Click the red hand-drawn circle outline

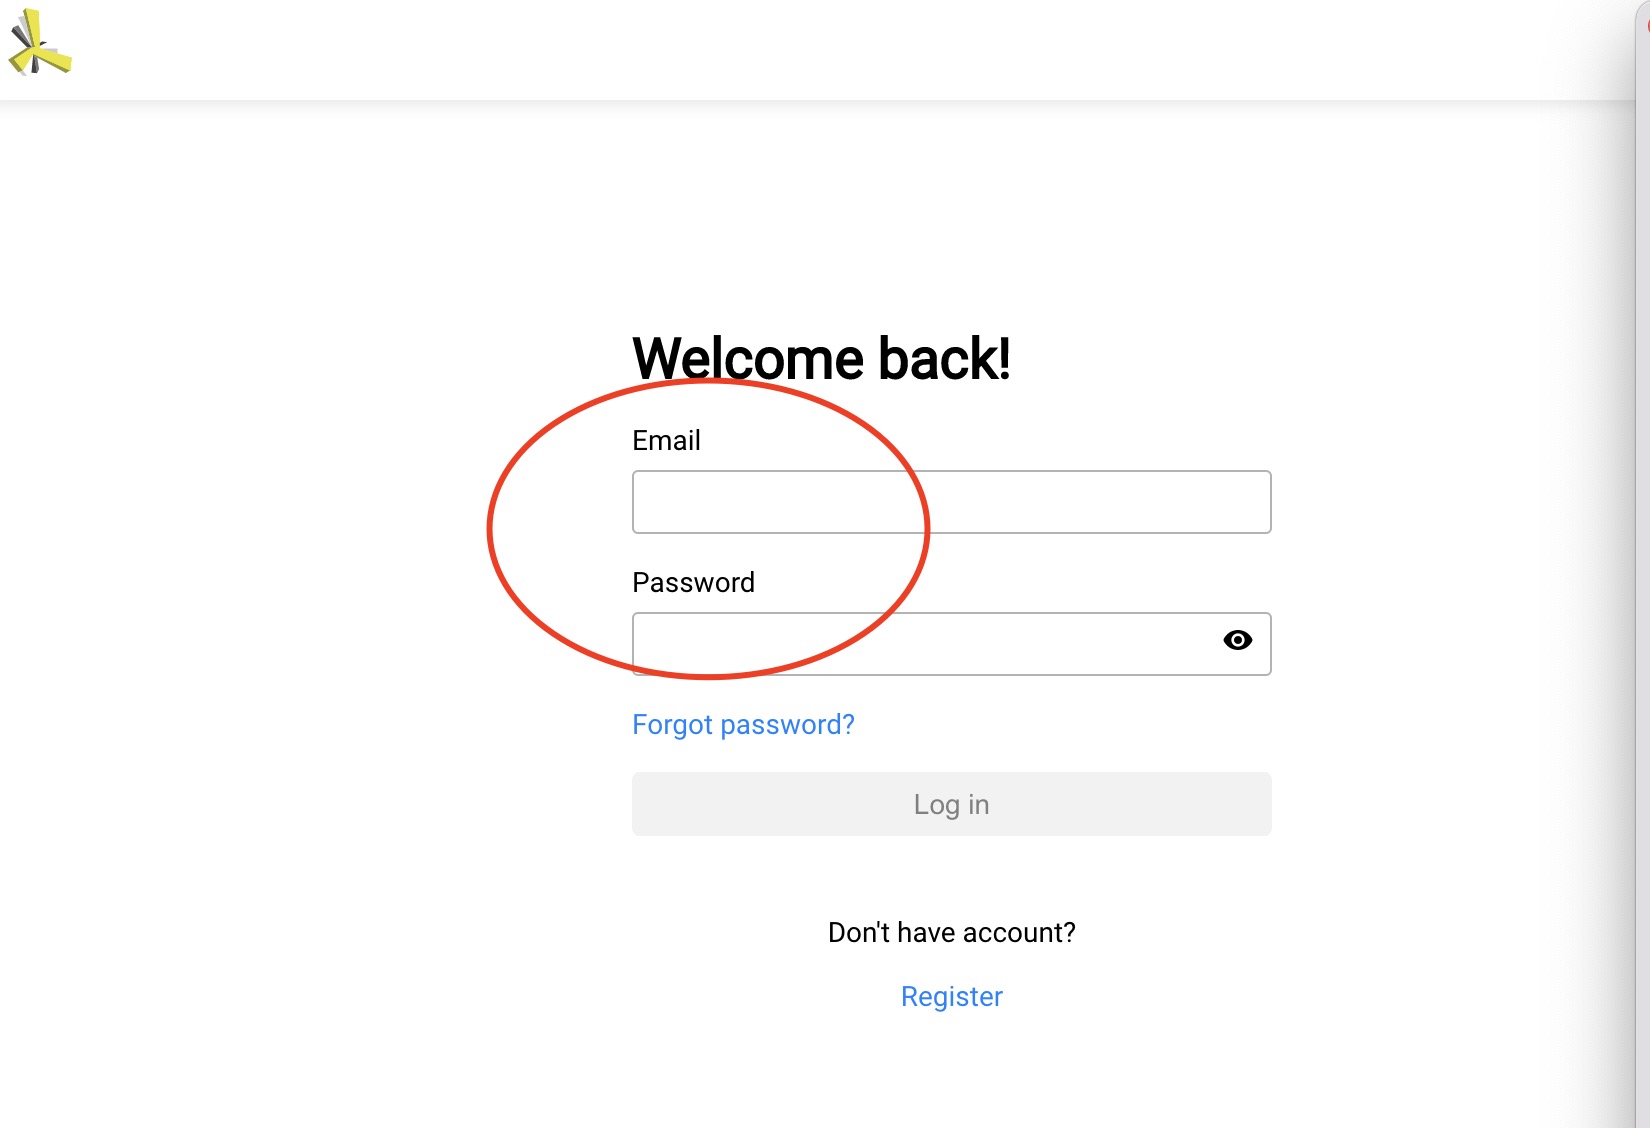489,530
